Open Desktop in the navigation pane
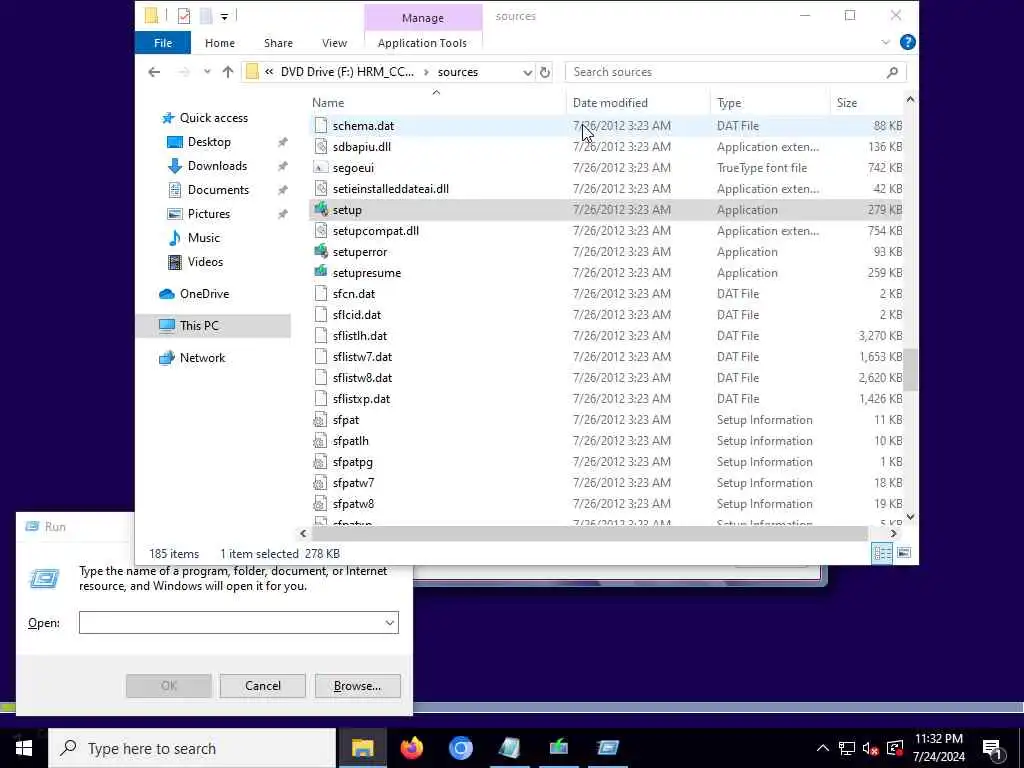 point(209,142)
